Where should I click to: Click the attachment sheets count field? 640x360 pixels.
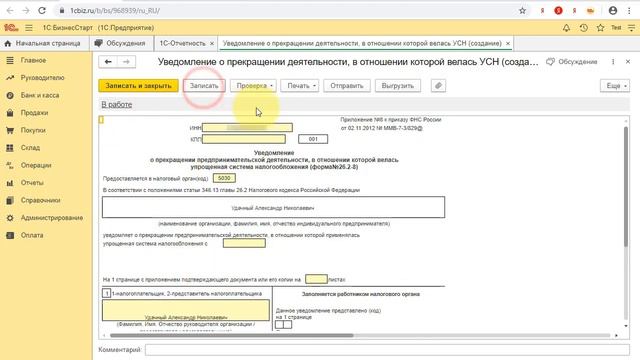pyautogui.click(x=316, y=280)
